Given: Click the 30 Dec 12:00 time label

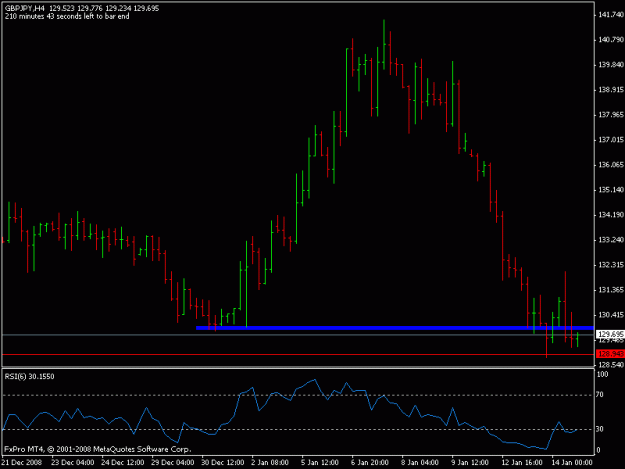Looking at the screenshot, I should [223, 463].
